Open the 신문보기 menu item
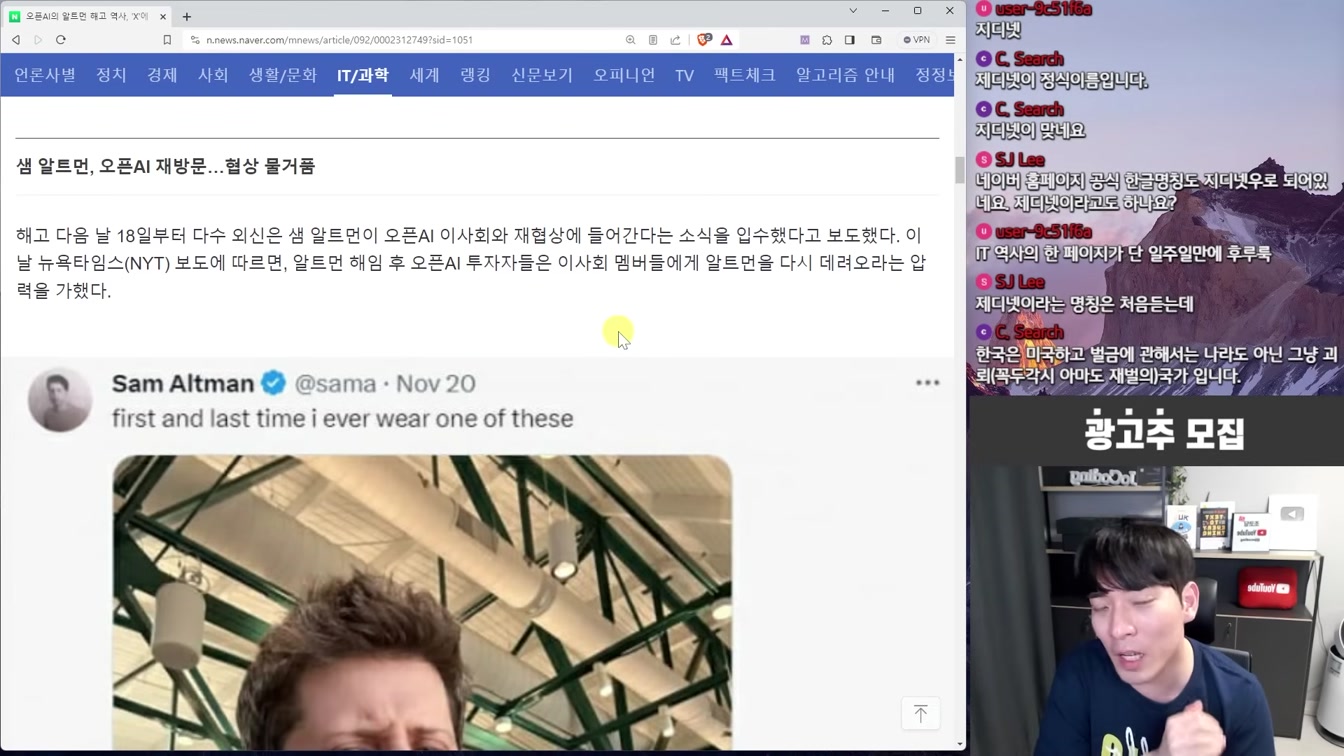The height and width of the screenshot is (756, 1344). click(542, 75)
